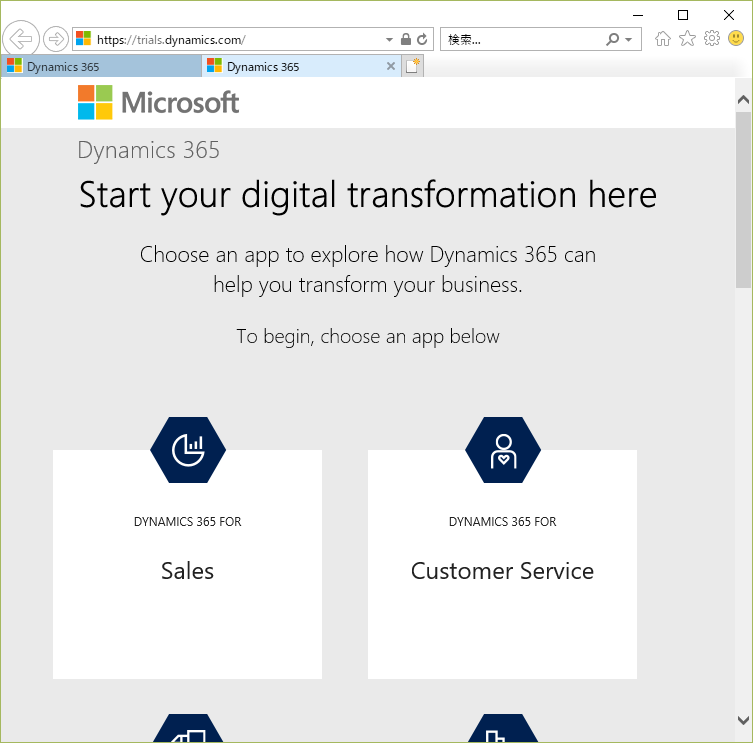753x743 pixels.
Task: Refresh the page with the reload icon
Action: [x=422, y=39]
